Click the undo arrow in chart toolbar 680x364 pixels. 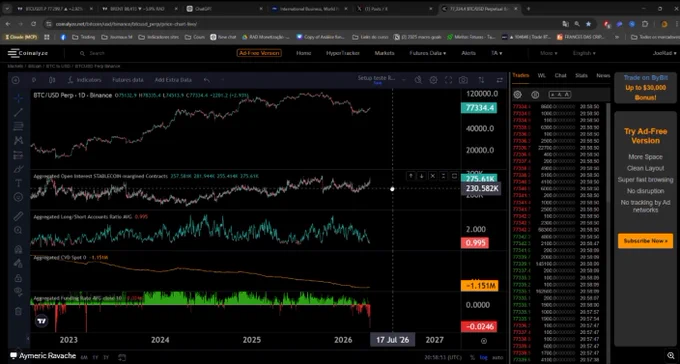207,80
